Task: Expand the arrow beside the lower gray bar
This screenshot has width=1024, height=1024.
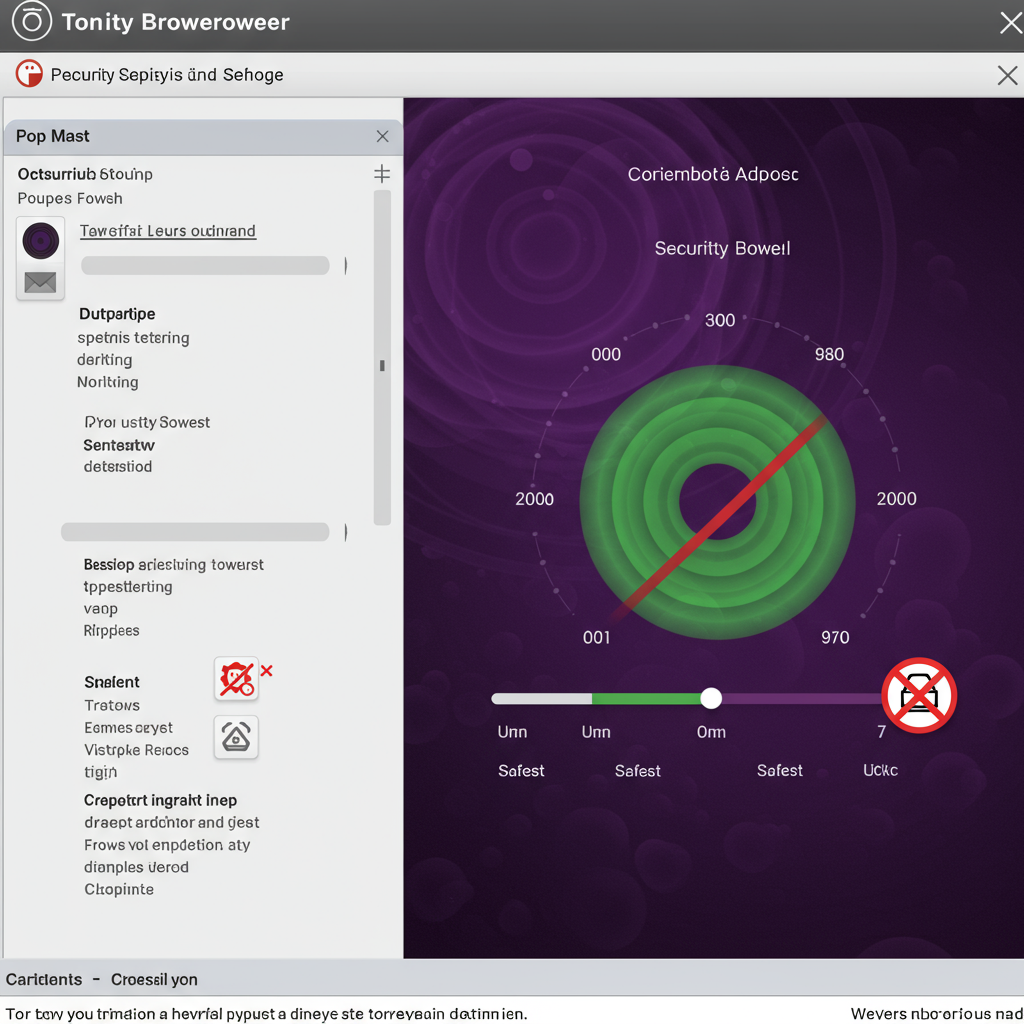Action: (x=346, y=532)
